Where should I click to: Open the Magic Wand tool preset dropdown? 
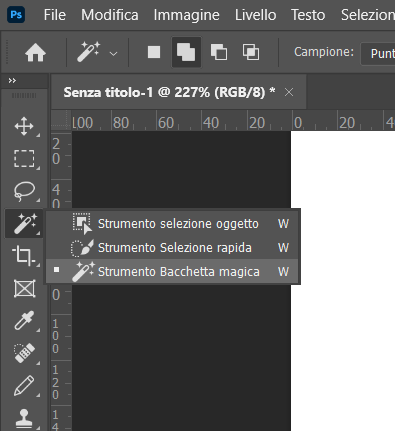pyautogui.click(x=113, y=53)
